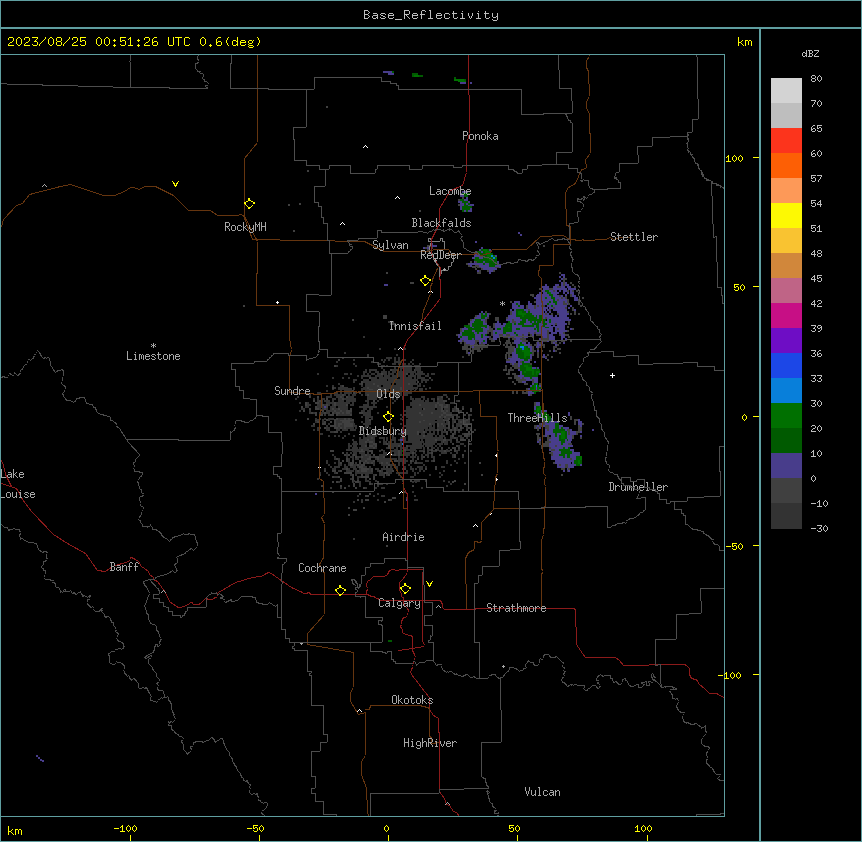The width and height of the screenshot is (862, 842).
Task: Click the yellow V marker northwest of RockyMH
Action: (175, 184)
